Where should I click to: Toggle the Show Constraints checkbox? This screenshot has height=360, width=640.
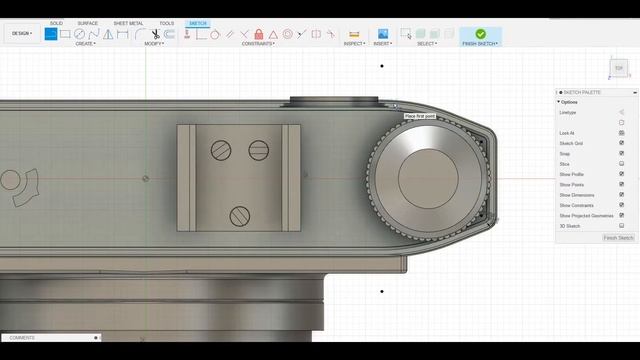coord(622,205)
